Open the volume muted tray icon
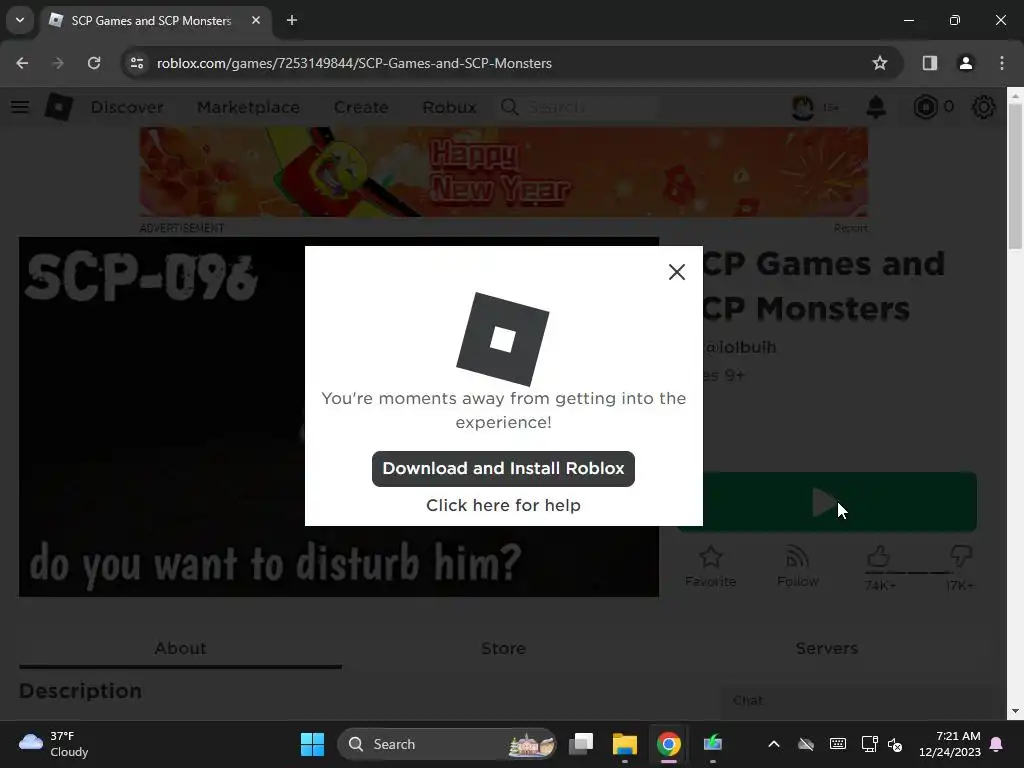 895,744
